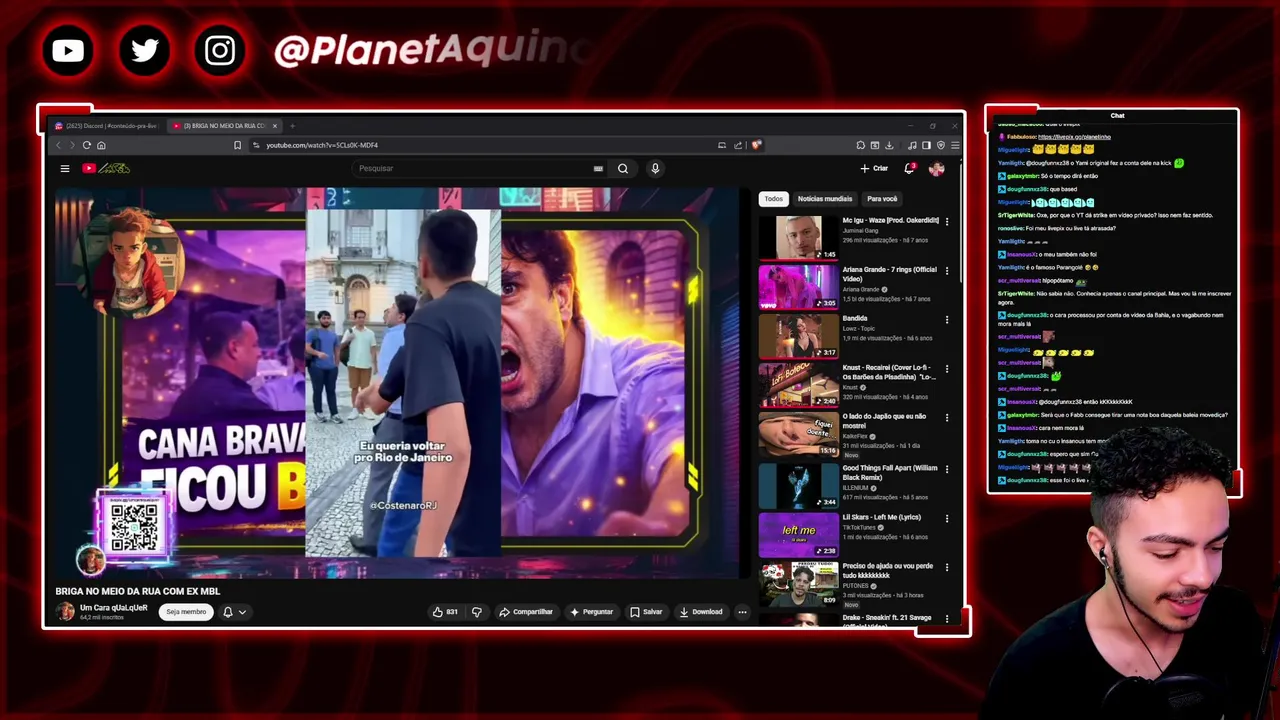
Task: Go to the YouTube home logo
Action: 106,168
